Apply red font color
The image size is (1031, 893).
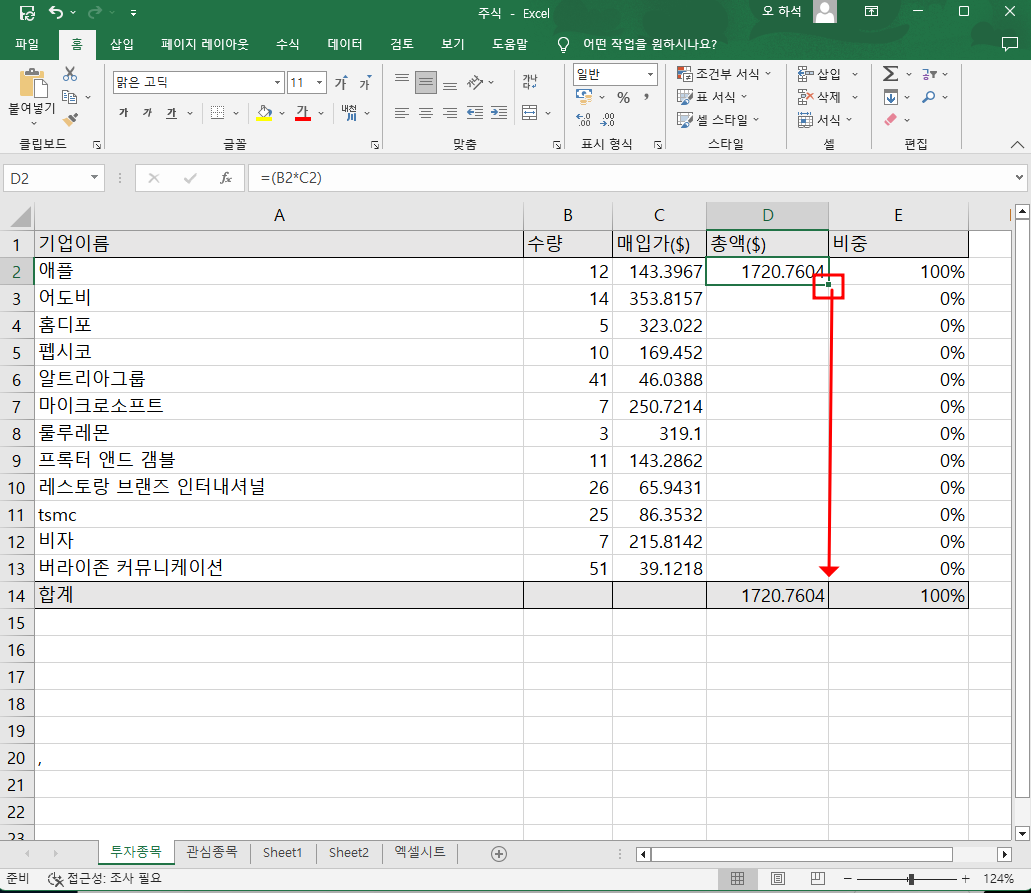[x=302, y=113]
